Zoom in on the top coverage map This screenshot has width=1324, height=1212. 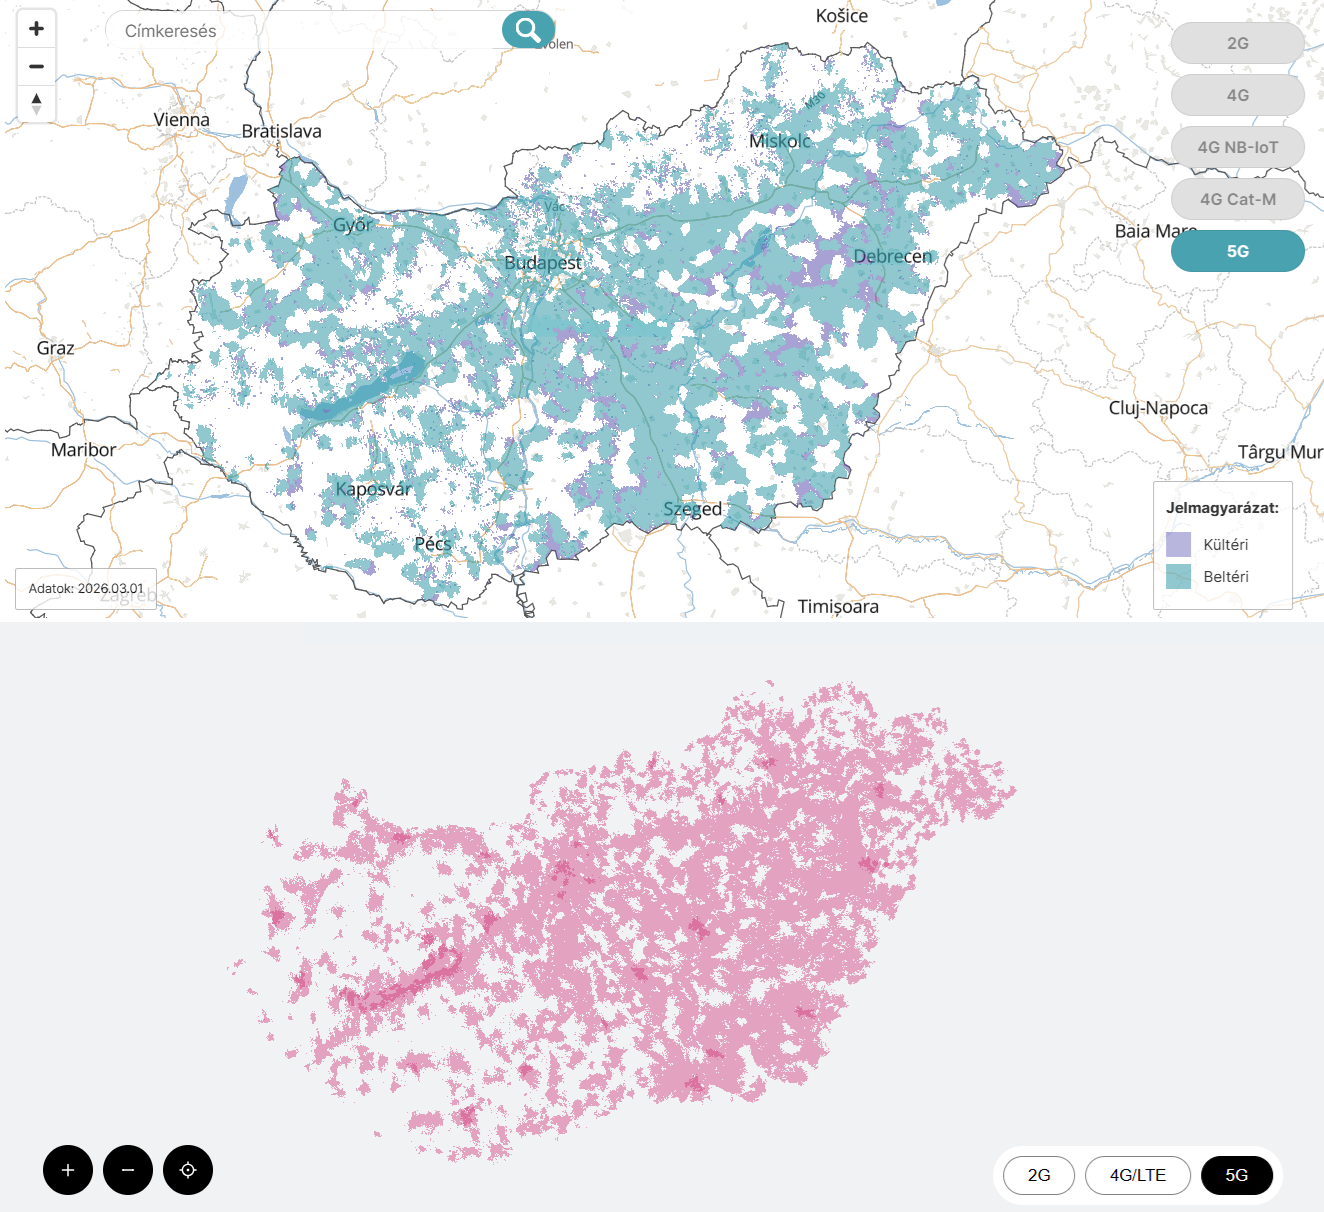[x=37, y=29]
